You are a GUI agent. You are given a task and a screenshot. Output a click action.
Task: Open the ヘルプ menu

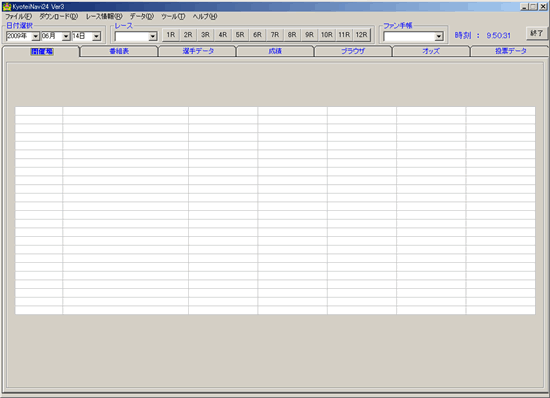coord(205,16)
